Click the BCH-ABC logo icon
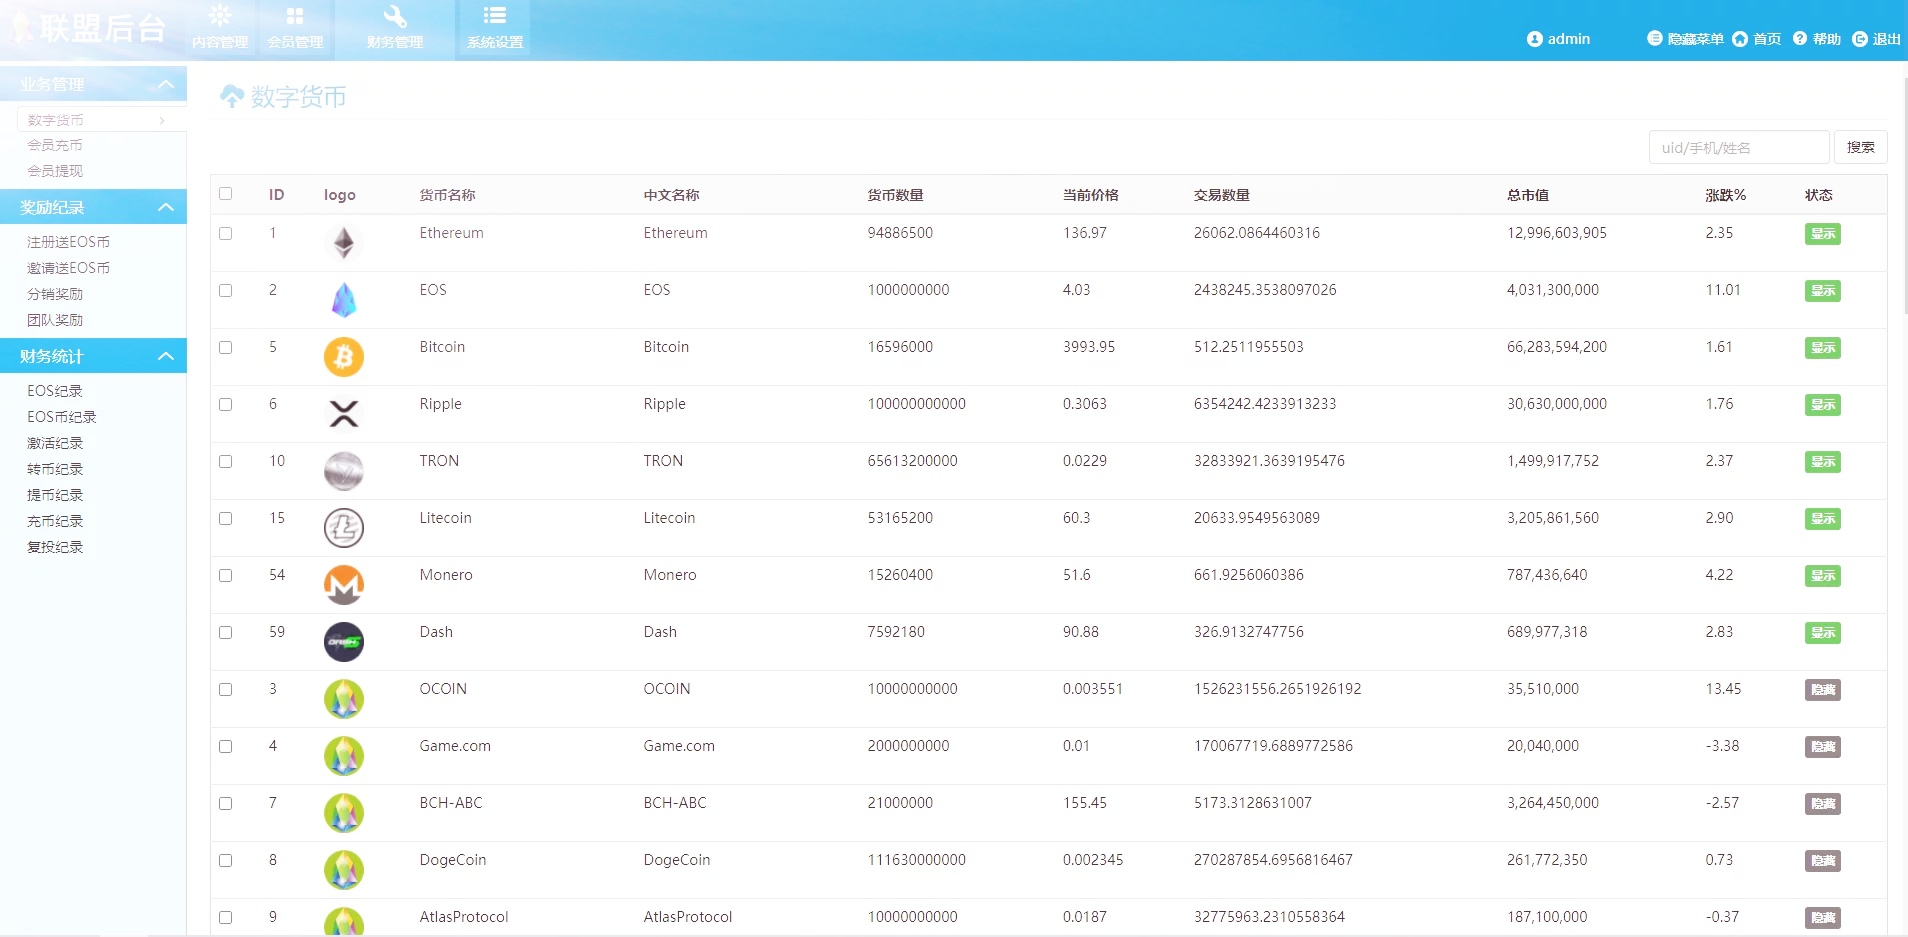 344,813
